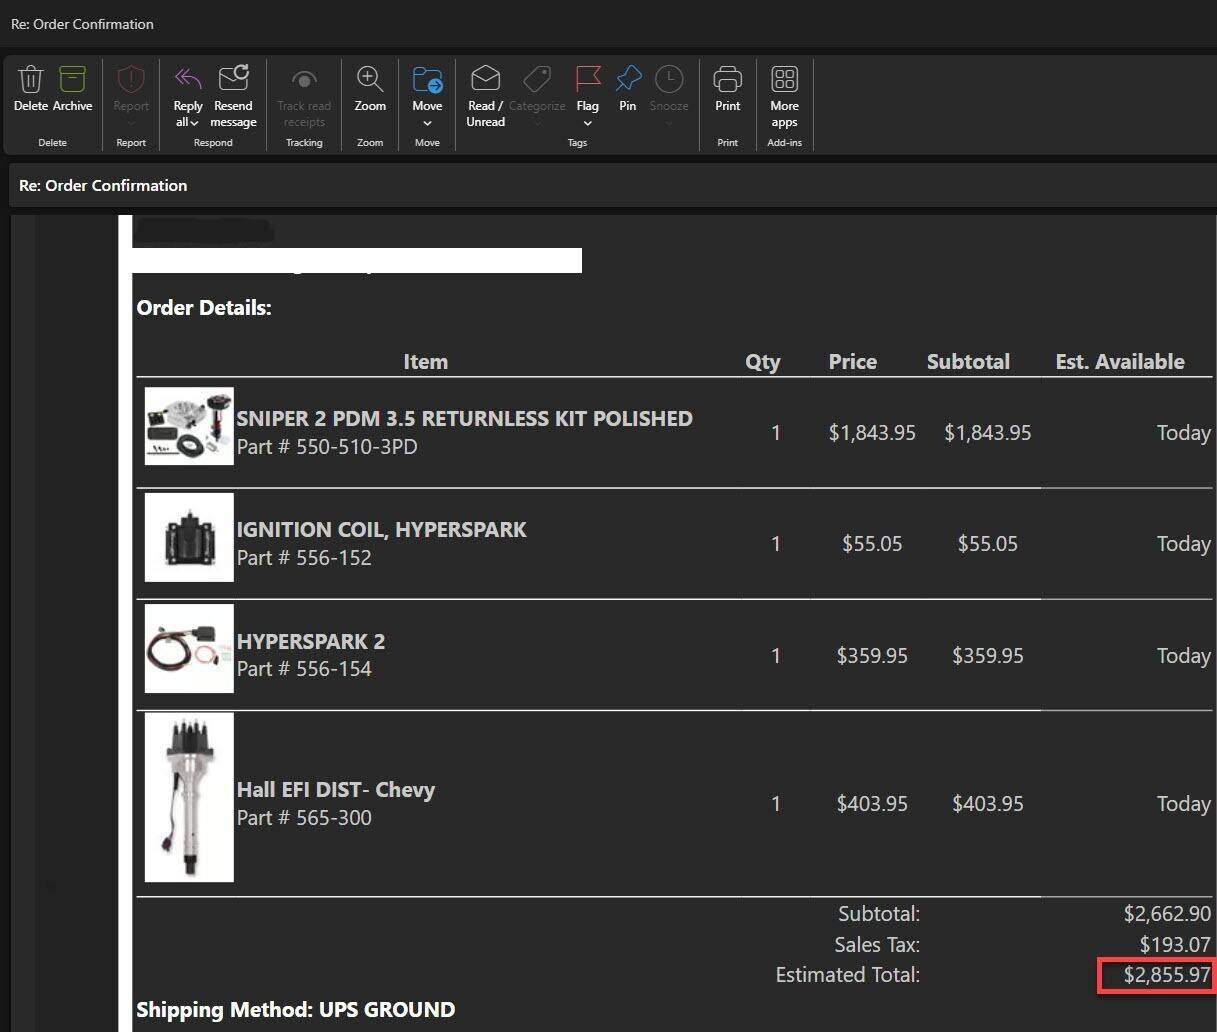Image resolution: width=1217 pixels, height=1032 pixels.
Task: Click part number 556-154
Action: click(334, 669)
